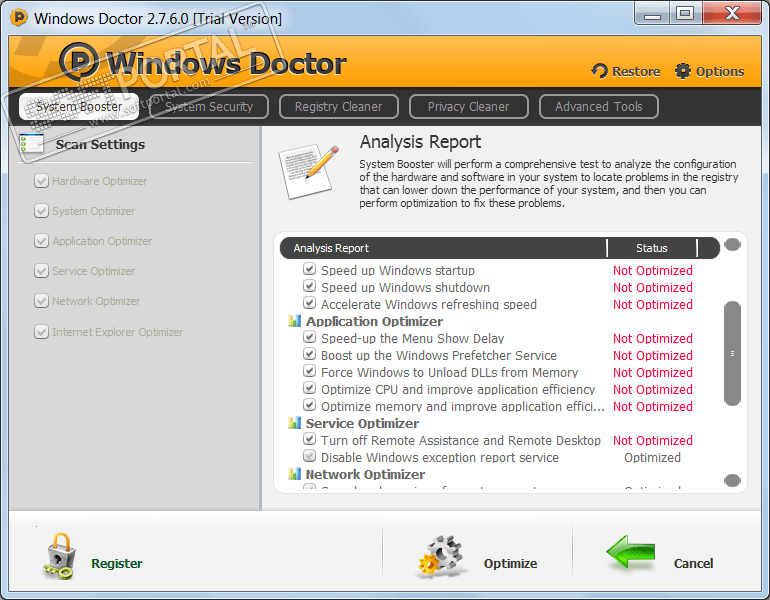Image resolution: width=770 pixels, height=600 pixels.
Task: Click the Service Optimizer category chart icon
Action: point(294,423)
